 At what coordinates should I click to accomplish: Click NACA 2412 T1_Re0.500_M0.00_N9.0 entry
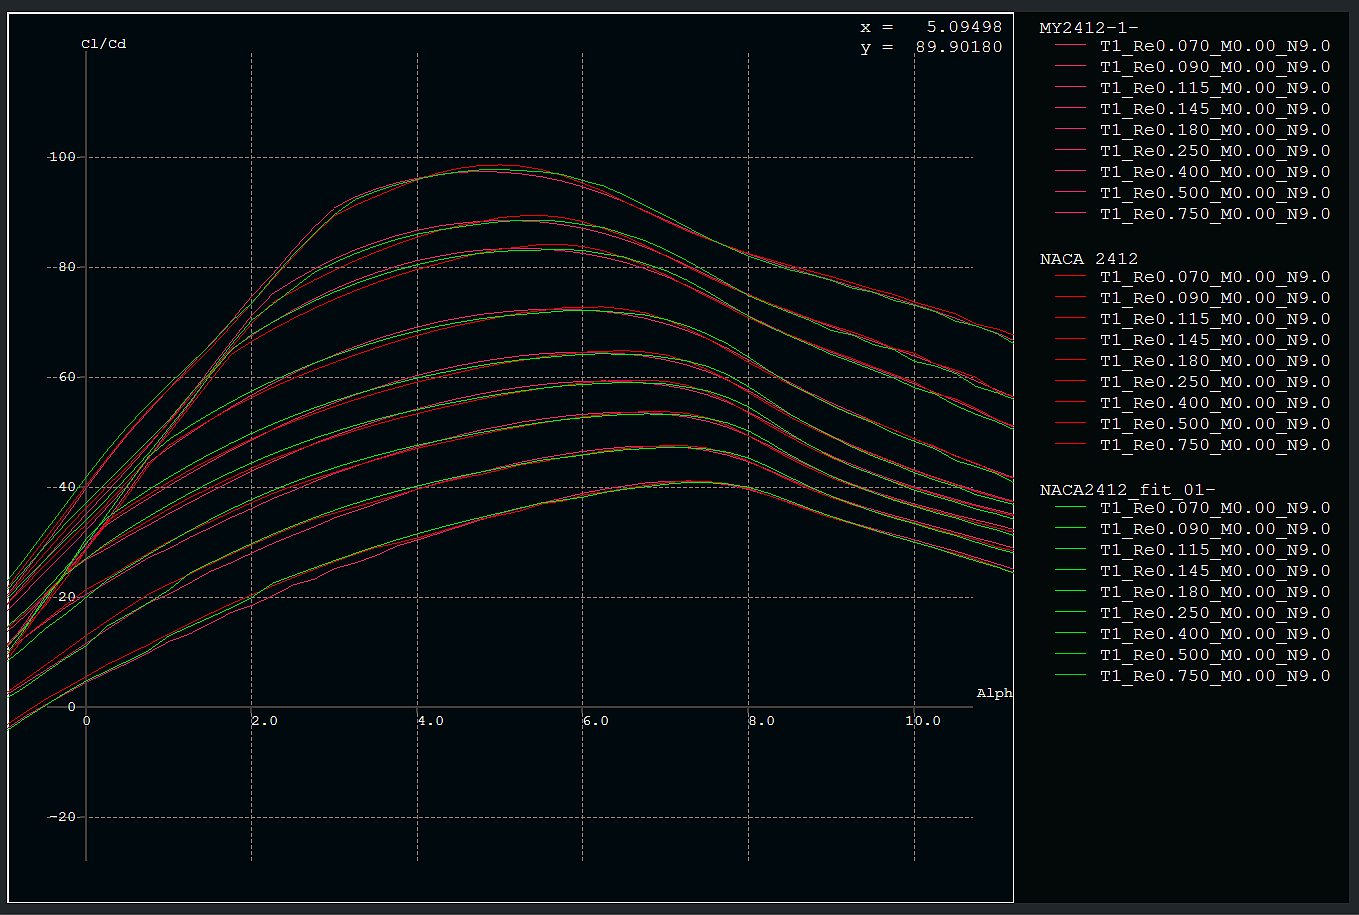click(x=1193, y=424)
